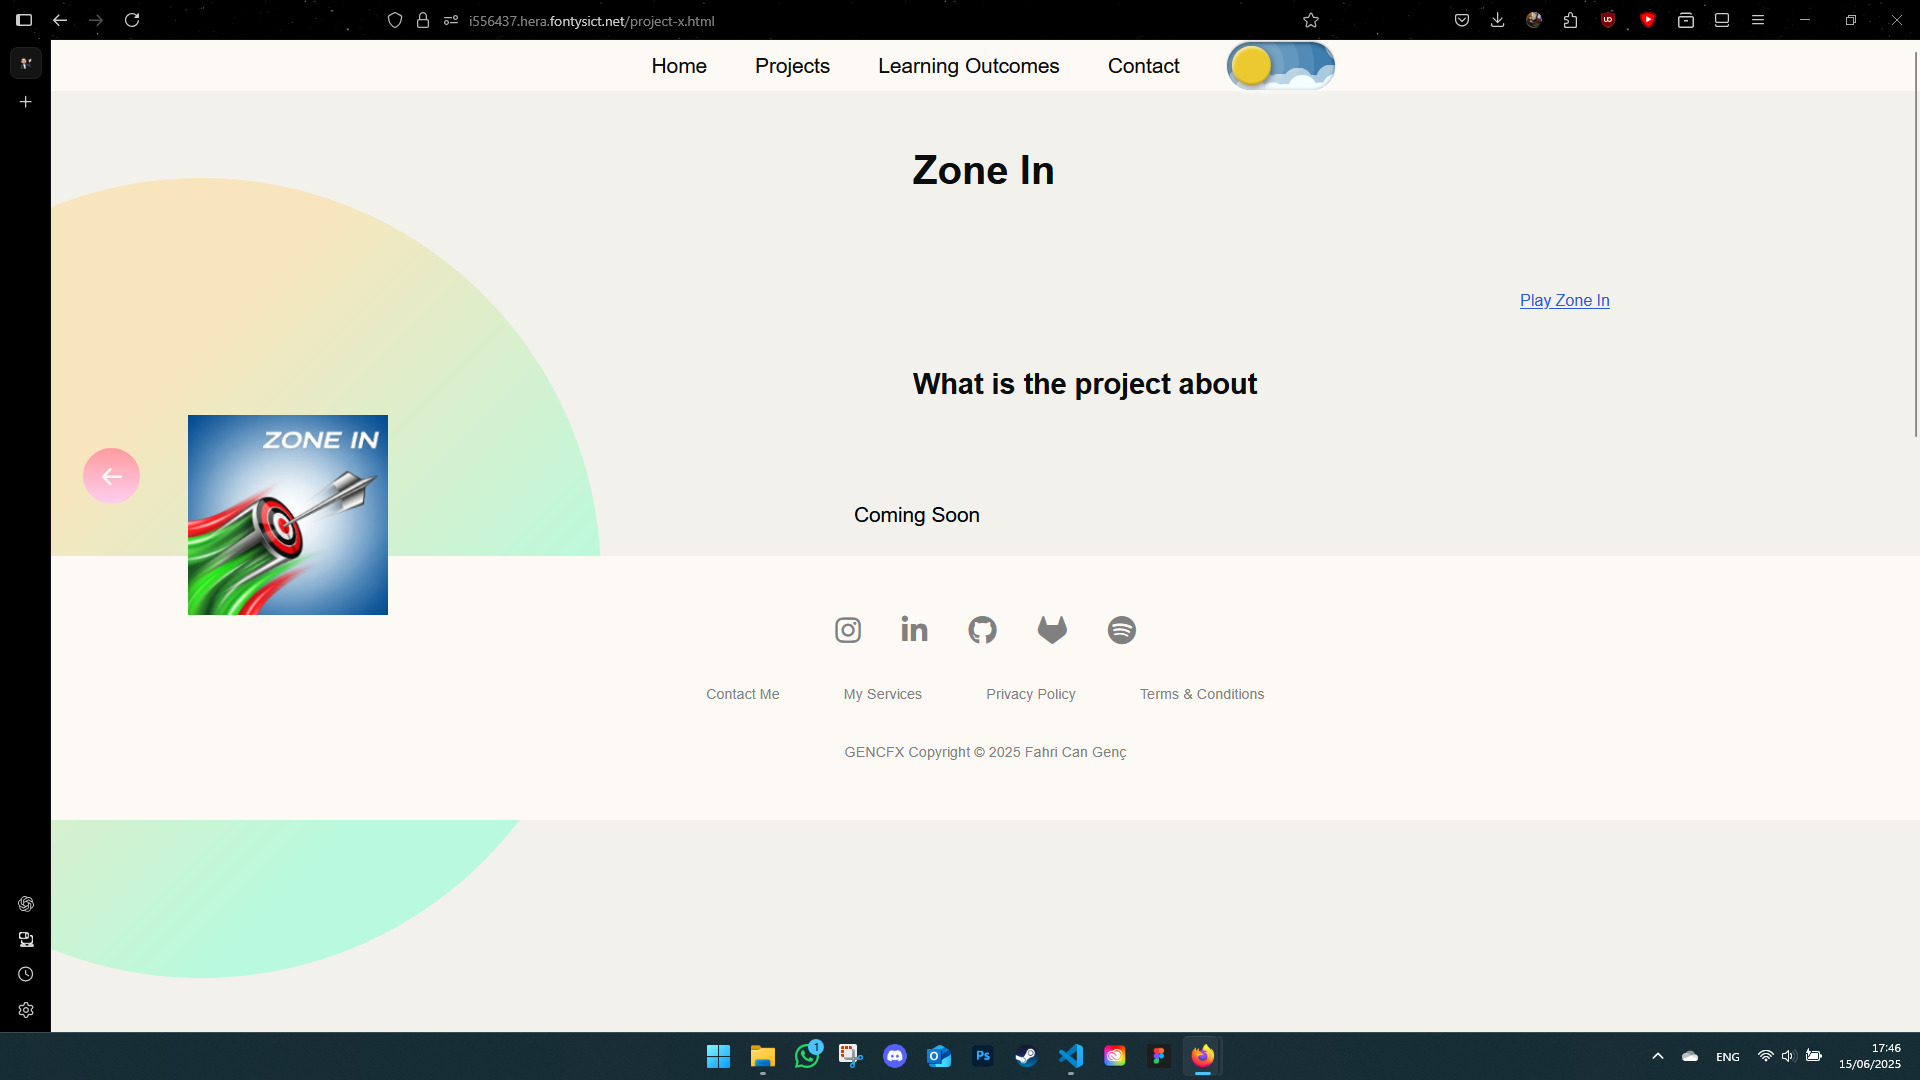The image size is (1920, 1080).
Task: Click the uBlock Origin extension icon
Action: [1608, 19]
